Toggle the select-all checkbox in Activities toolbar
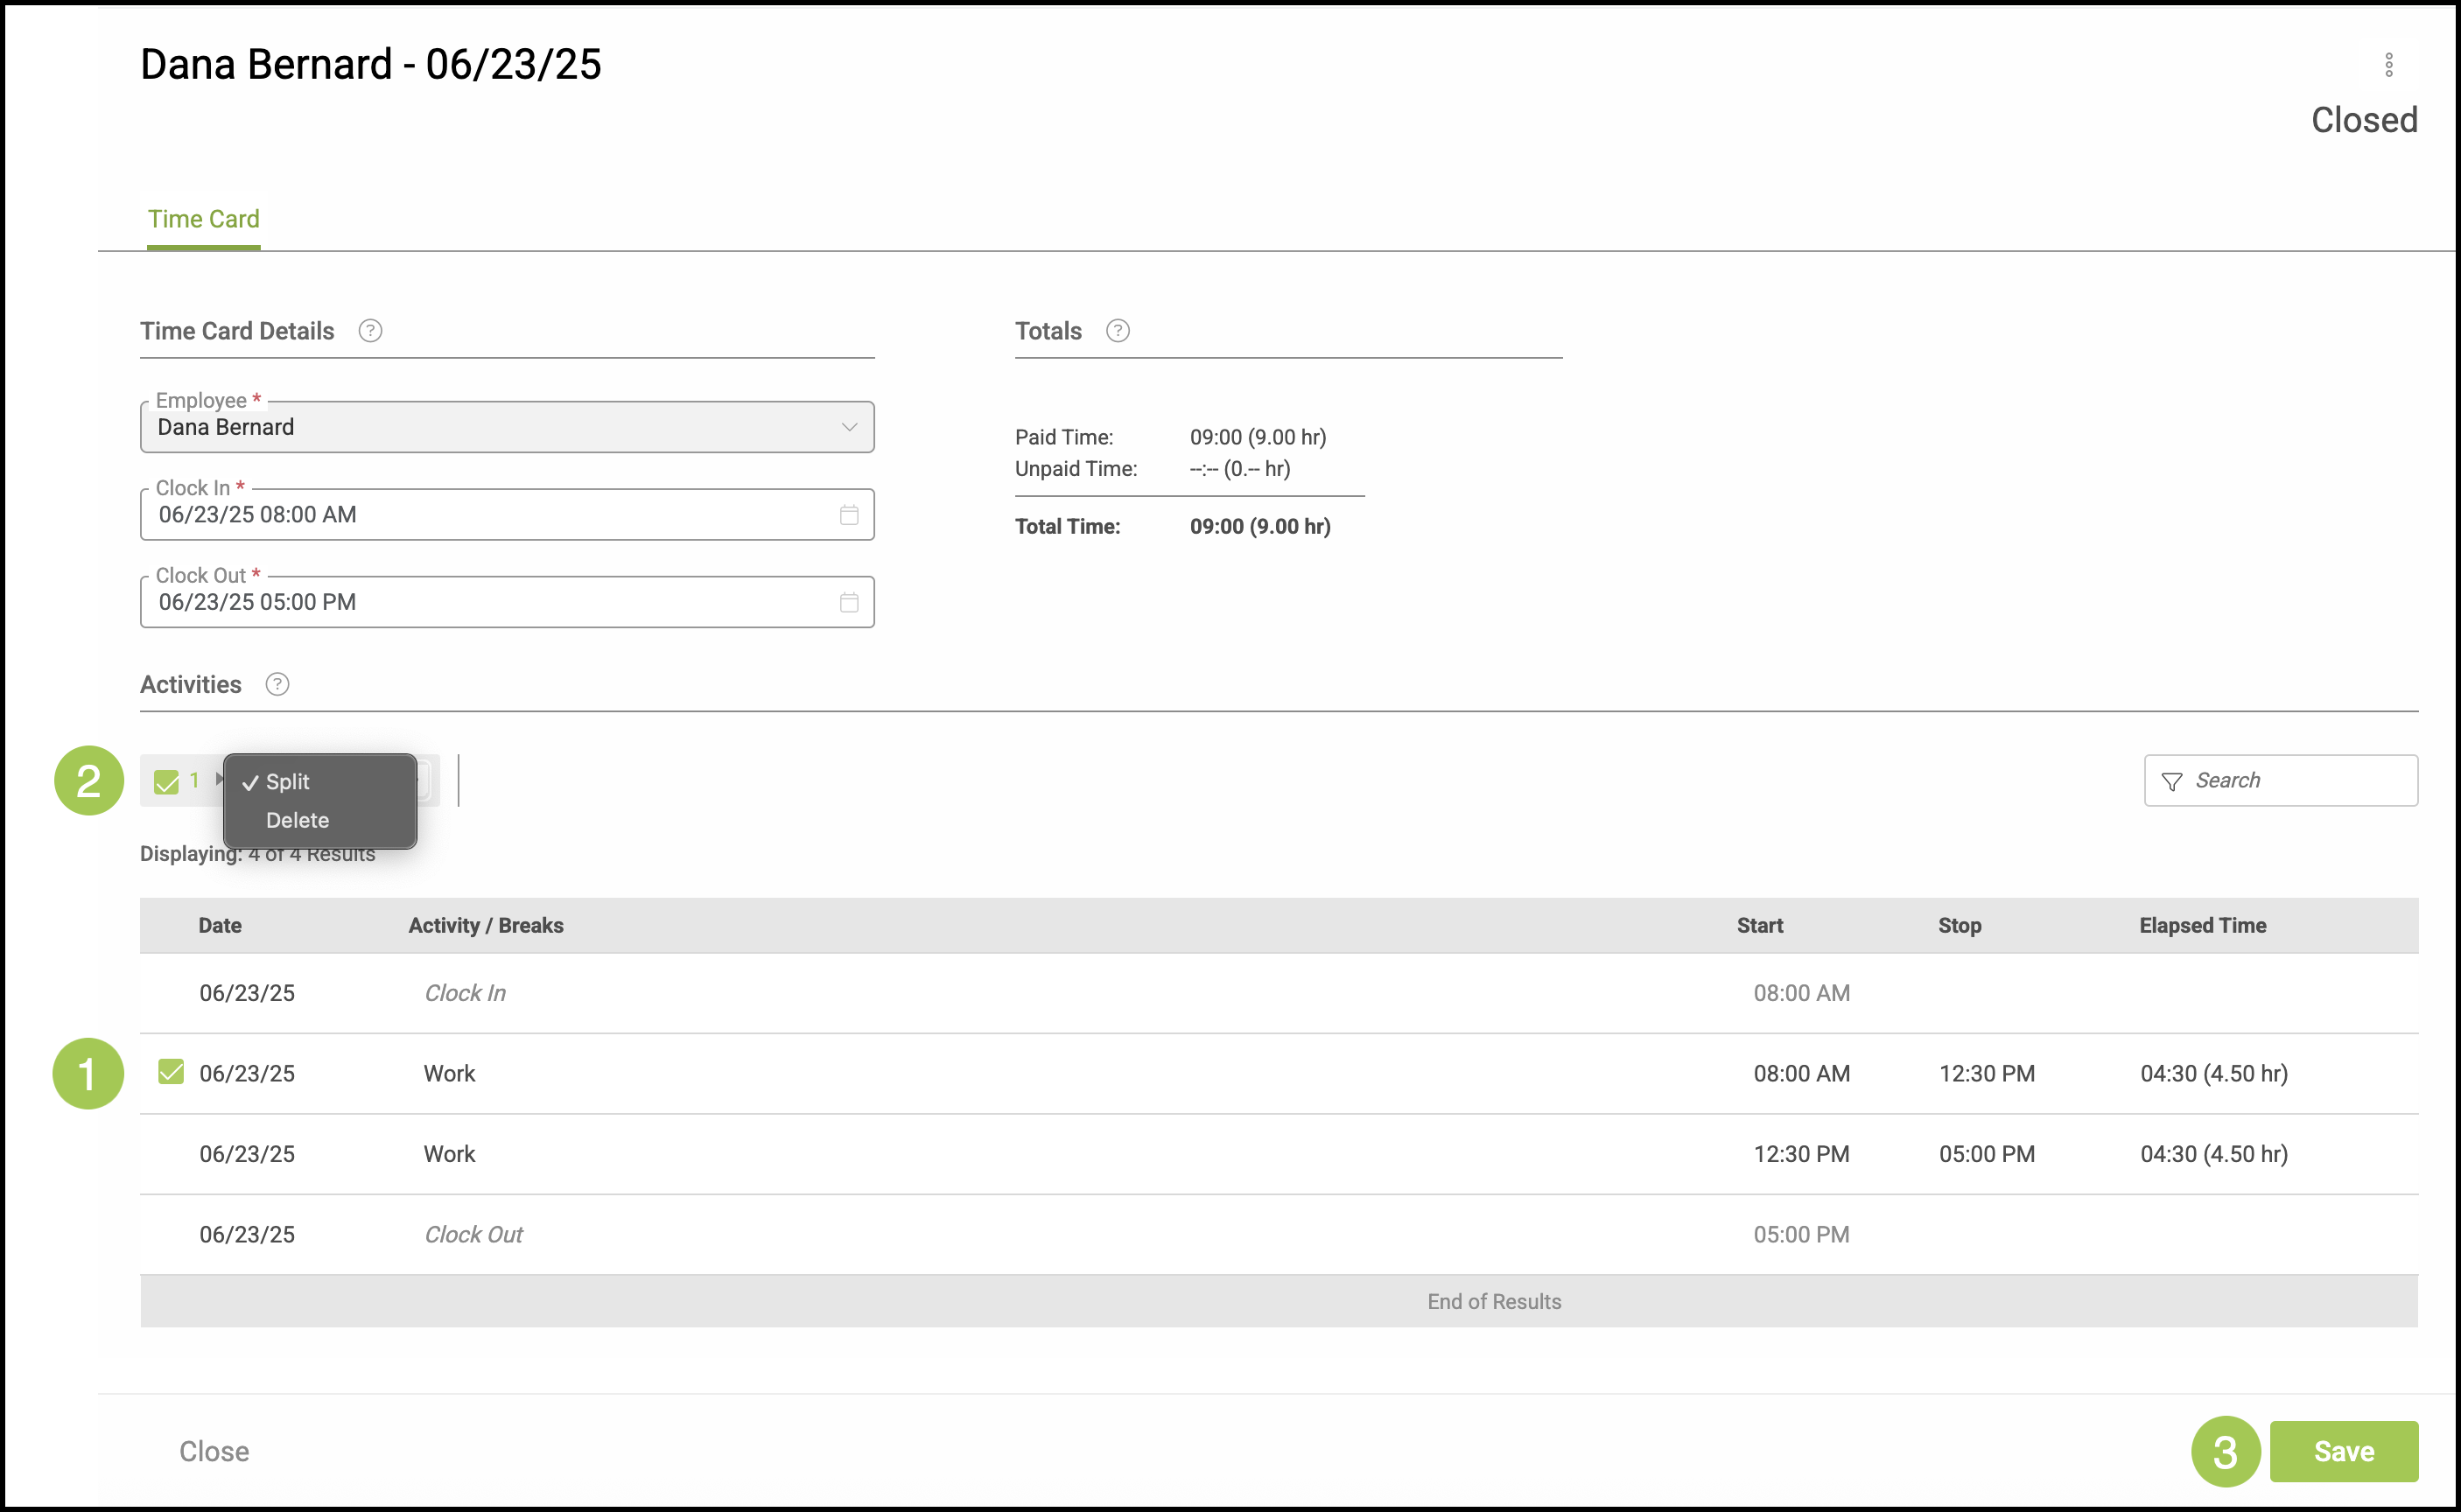This screenshot has height=1512, width=2461. [x=166, y=781]
